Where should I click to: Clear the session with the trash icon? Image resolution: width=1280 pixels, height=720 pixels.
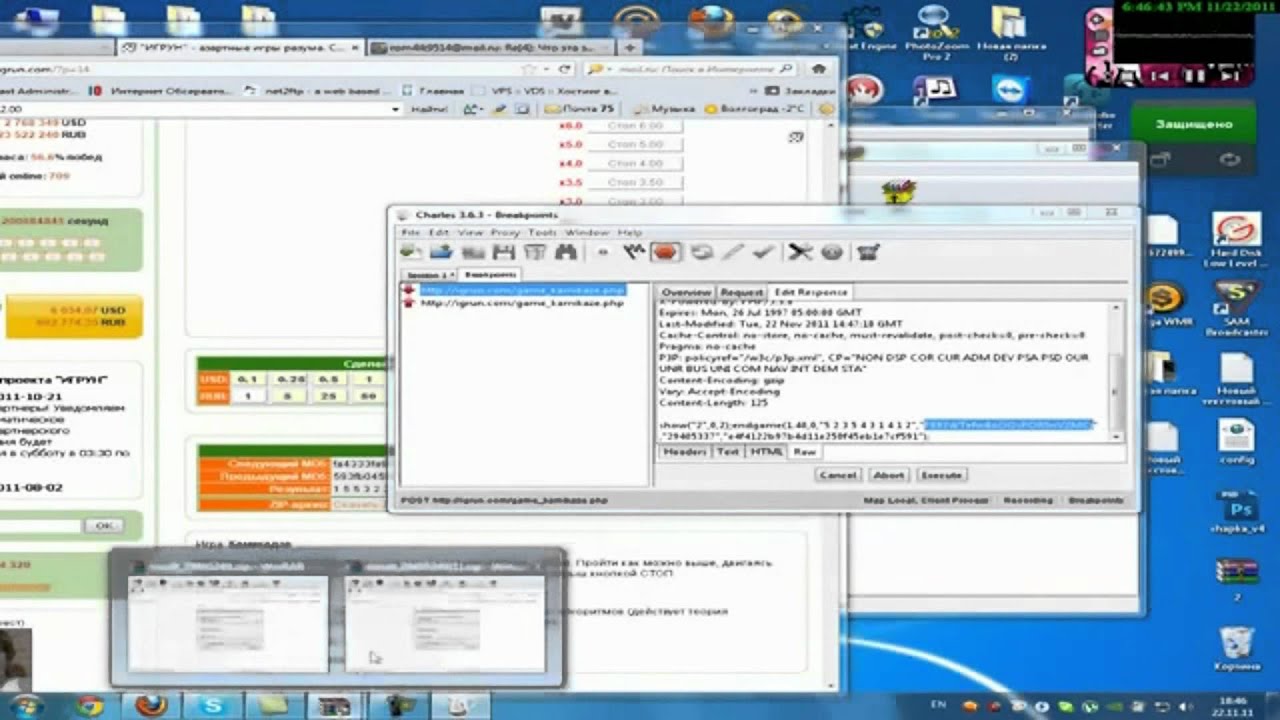[535, 253]
